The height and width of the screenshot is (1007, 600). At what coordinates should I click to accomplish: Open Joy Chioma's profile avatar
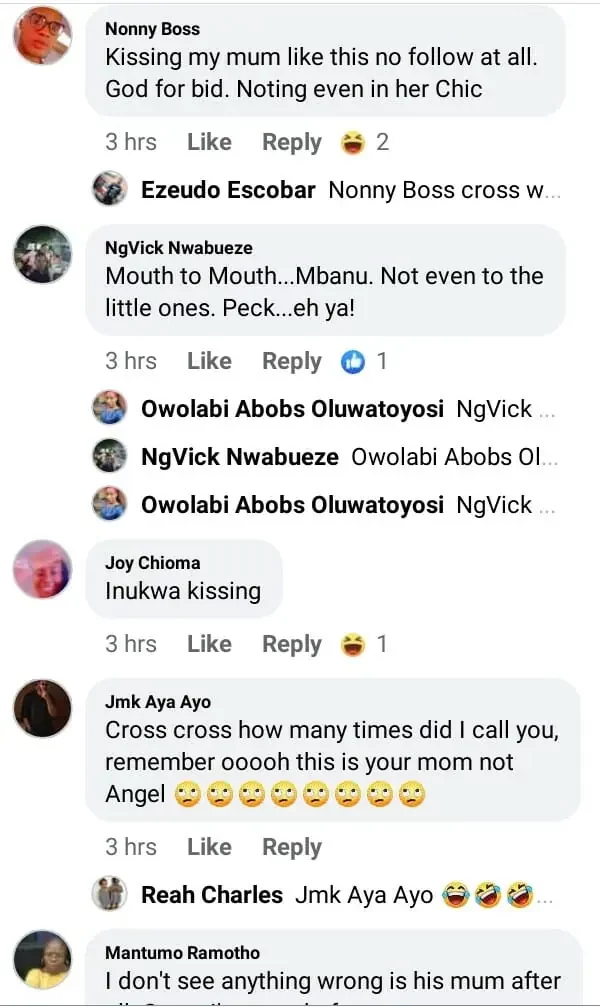(x=42, y=569)
